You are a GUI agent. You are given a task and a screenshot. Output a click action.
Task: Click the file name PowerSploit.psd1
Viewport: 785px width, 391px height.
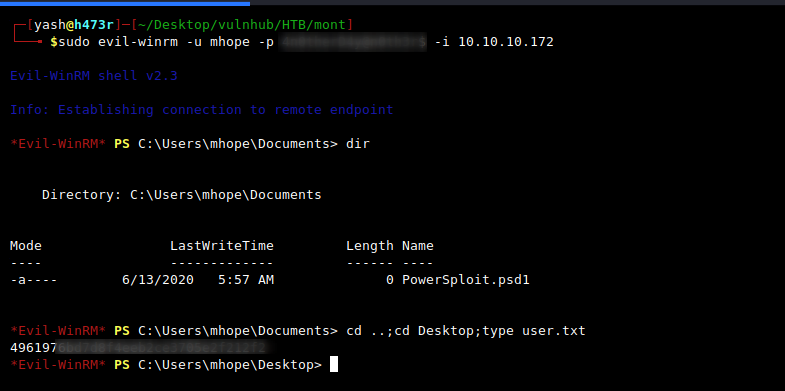click(466, 280)
